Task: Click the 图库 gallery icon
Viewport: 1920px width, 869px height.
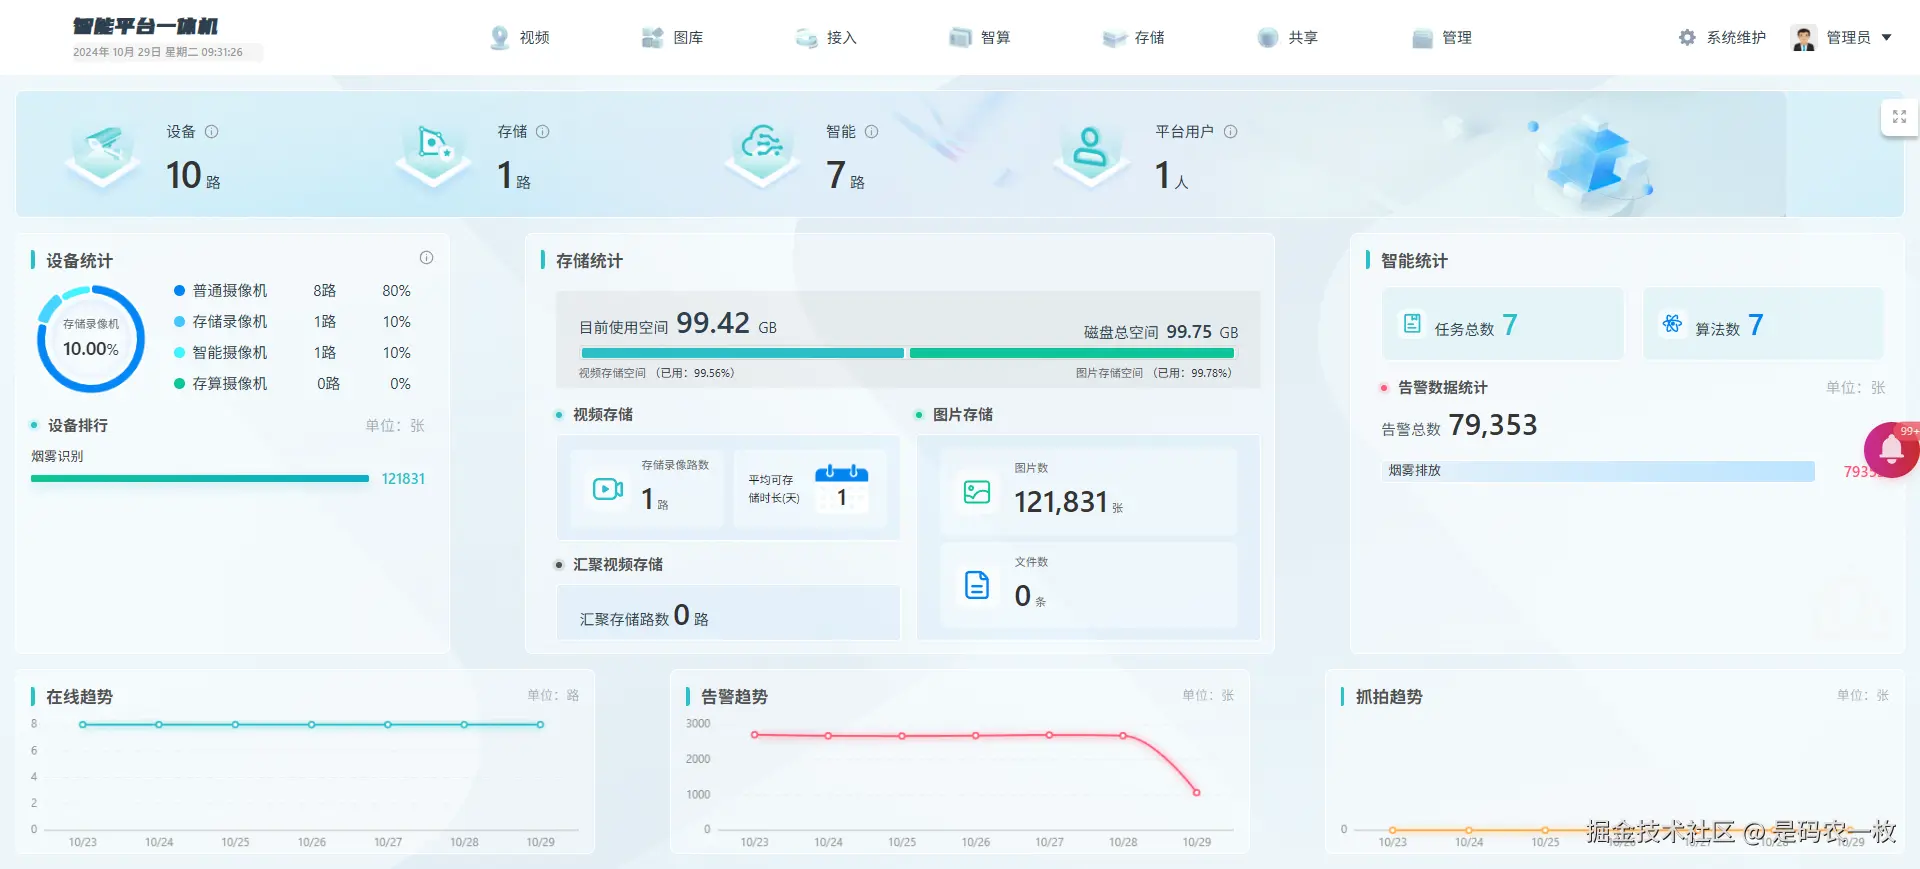Action: tap(653, 37)
